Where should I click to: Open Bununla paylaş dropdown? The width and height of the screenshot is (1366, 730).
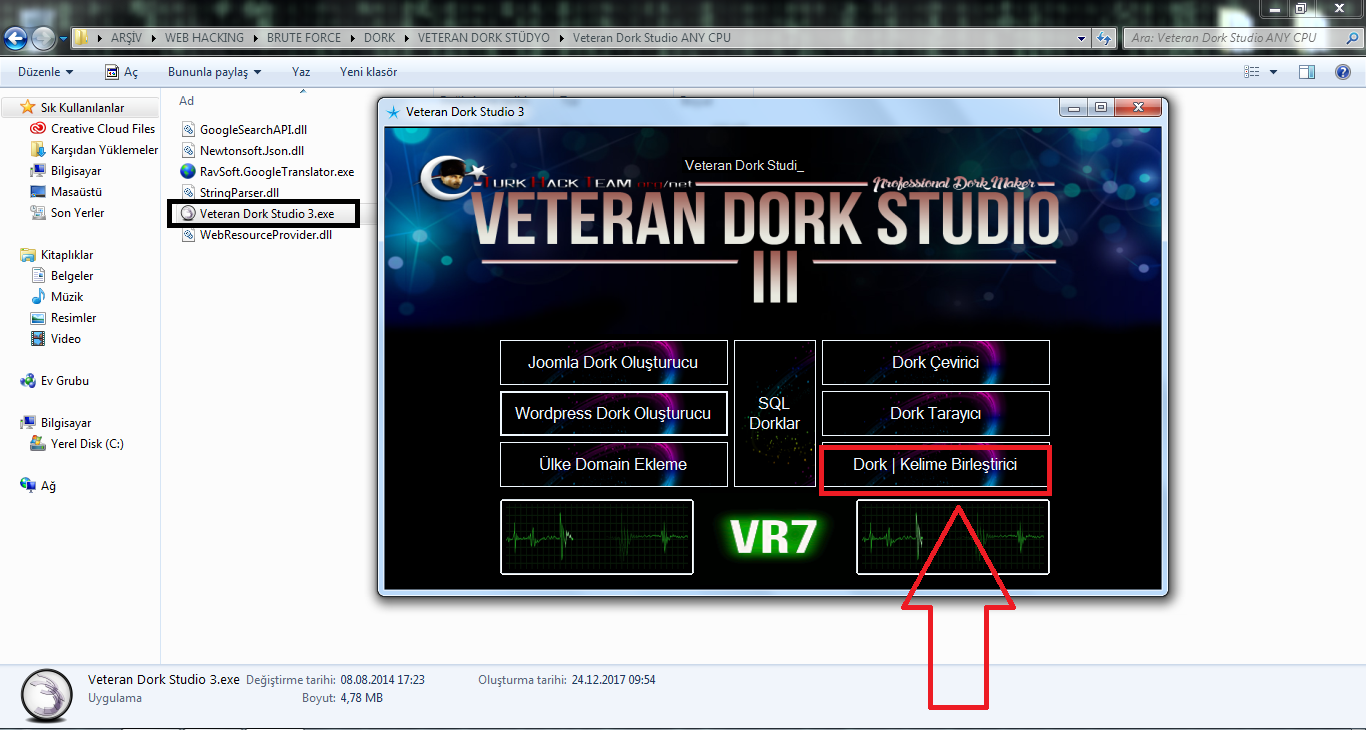tap(215, 72)
